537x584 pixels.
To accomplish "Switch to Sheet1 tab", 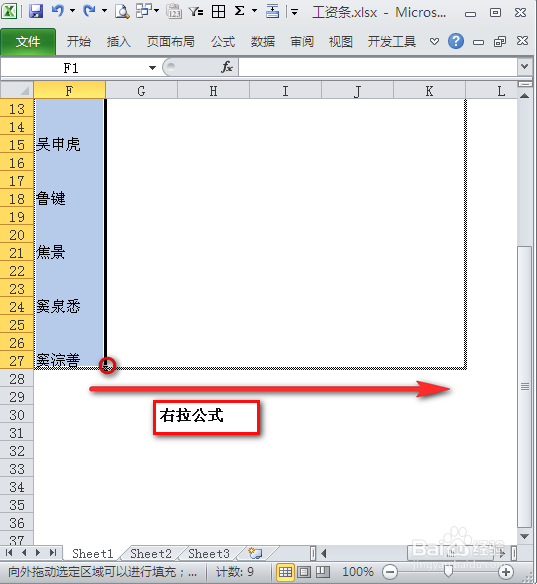I will pos(92,553).
